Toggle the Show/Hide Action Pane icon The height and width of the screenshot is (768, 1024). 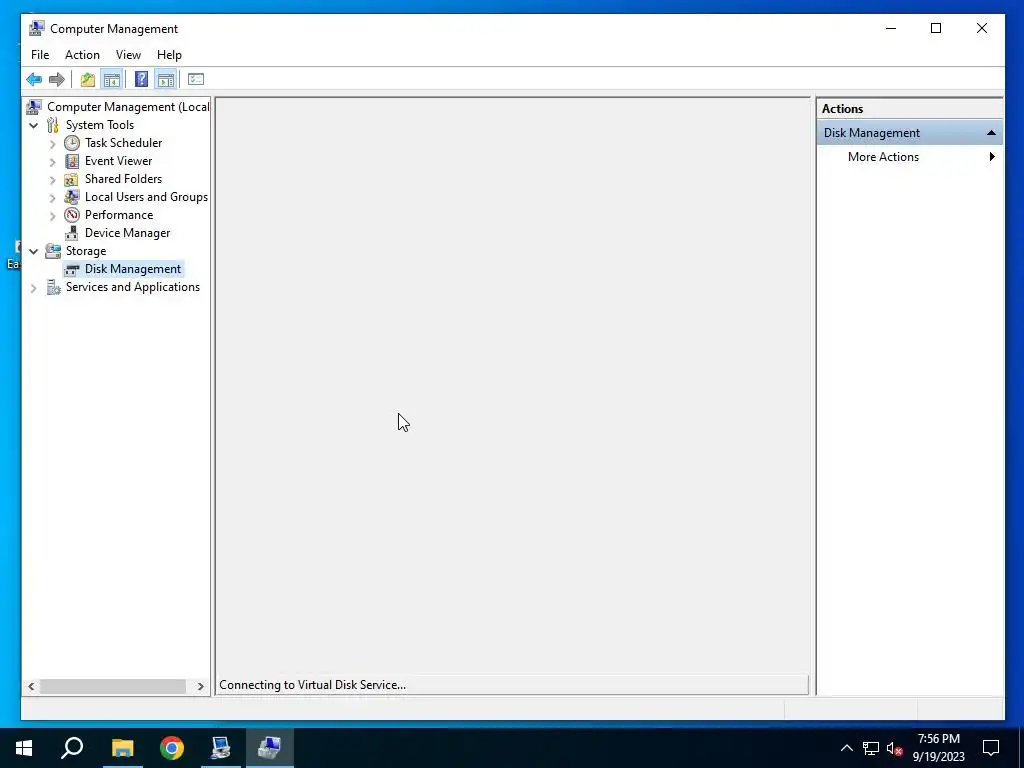[x=166, y=80]
